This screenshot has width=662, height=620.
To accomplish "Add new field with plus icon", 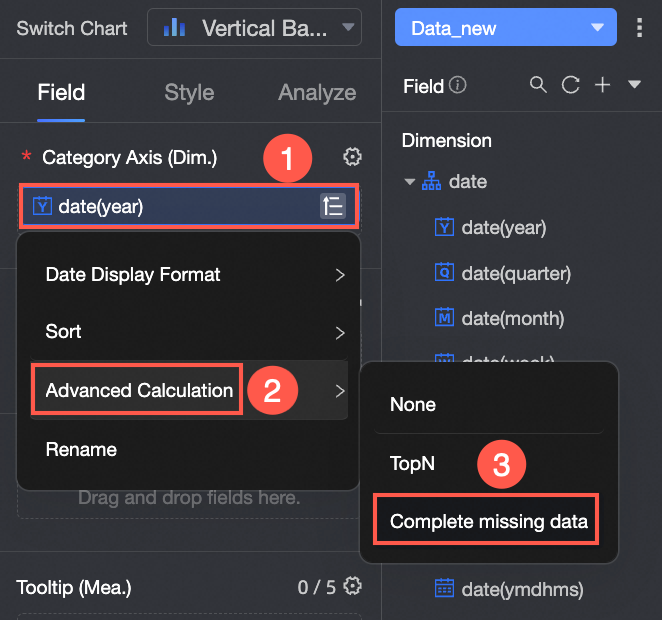I will pos(602,86).
